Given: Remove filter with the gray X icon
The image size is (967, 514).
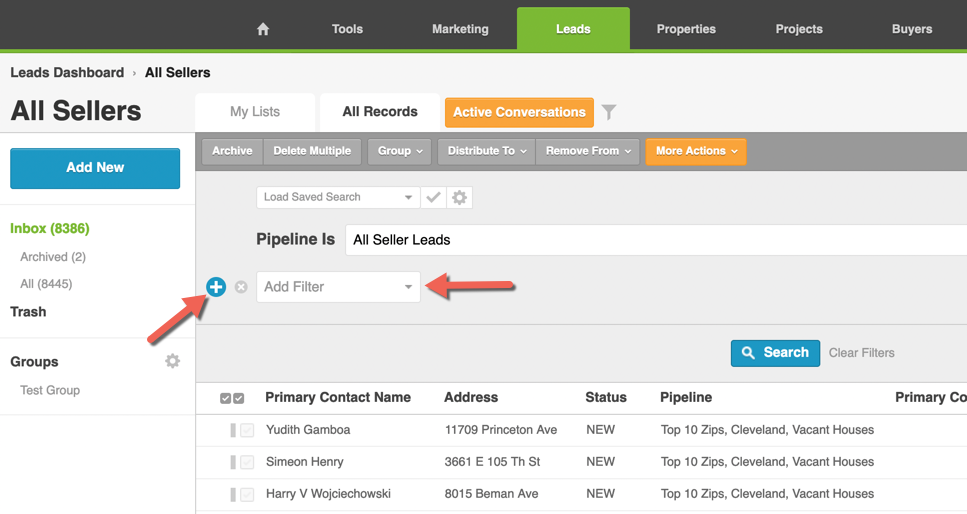Looking at the screenshot, I should (x=241, y=287).
